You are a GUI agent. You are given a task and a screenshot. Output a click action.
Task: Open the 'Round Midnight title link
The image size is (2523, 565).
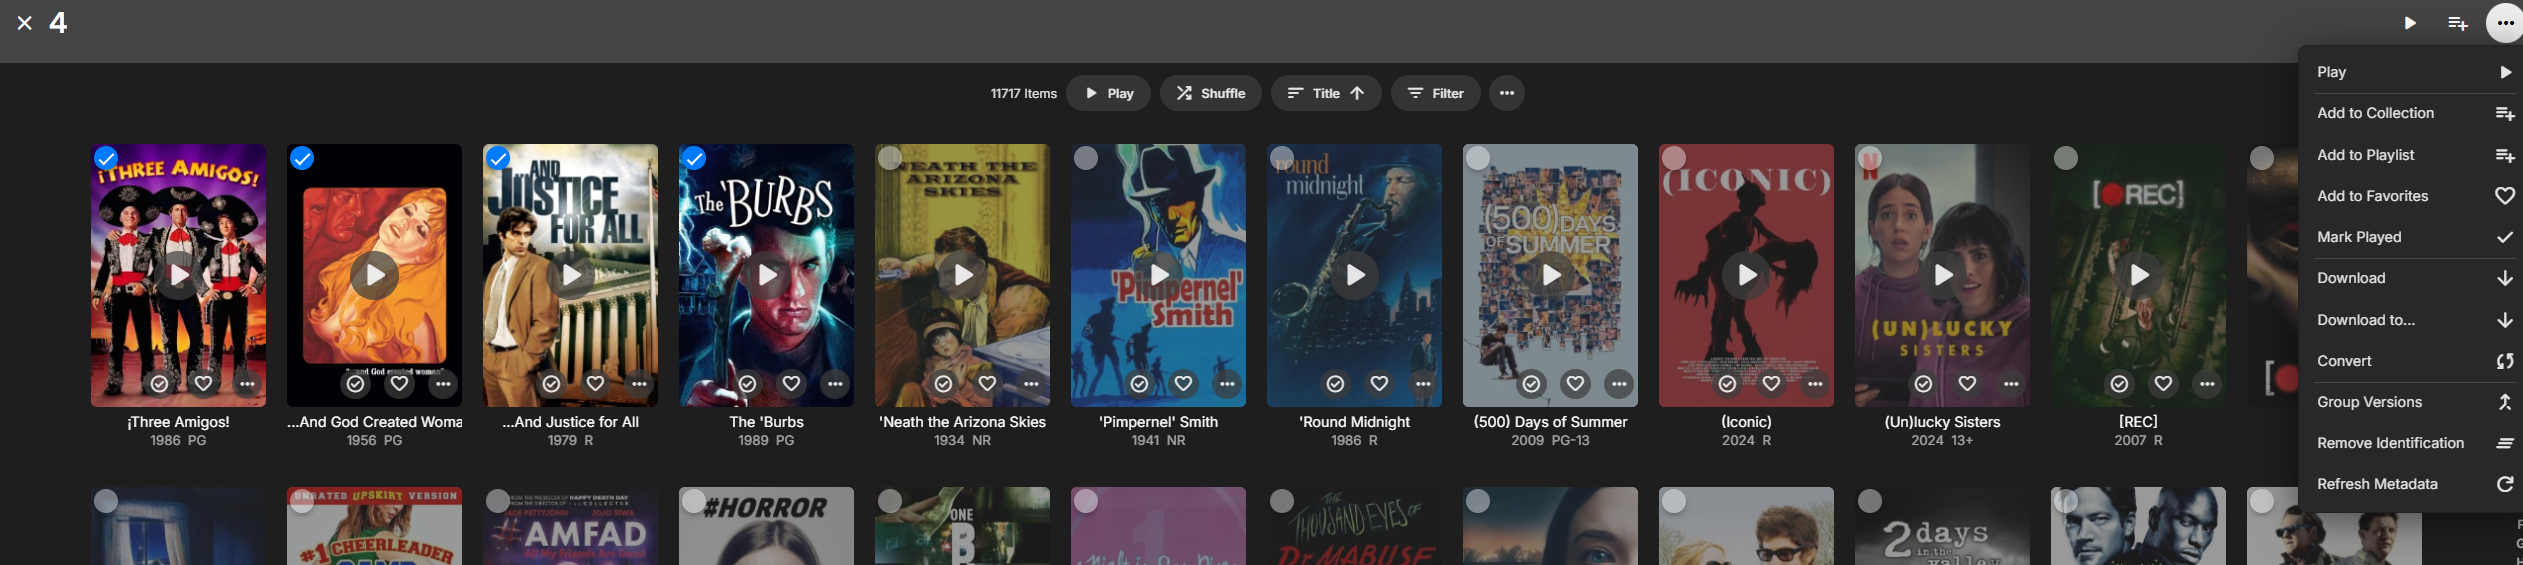pyautogui.click(x=1355, y=422)
